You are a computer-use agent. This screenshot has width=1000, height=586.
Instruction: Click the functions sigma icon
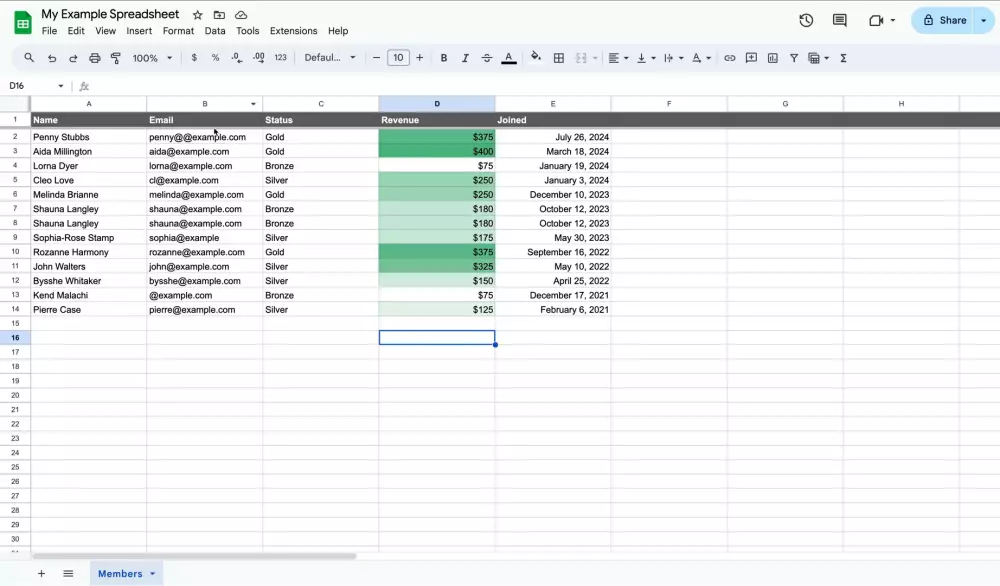coord(843,58)
